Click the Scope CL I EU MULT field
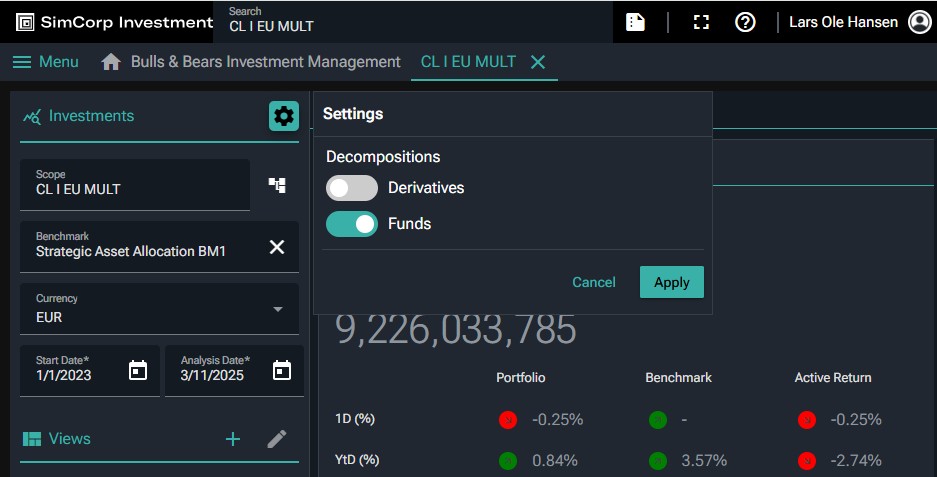 [135, 185]
